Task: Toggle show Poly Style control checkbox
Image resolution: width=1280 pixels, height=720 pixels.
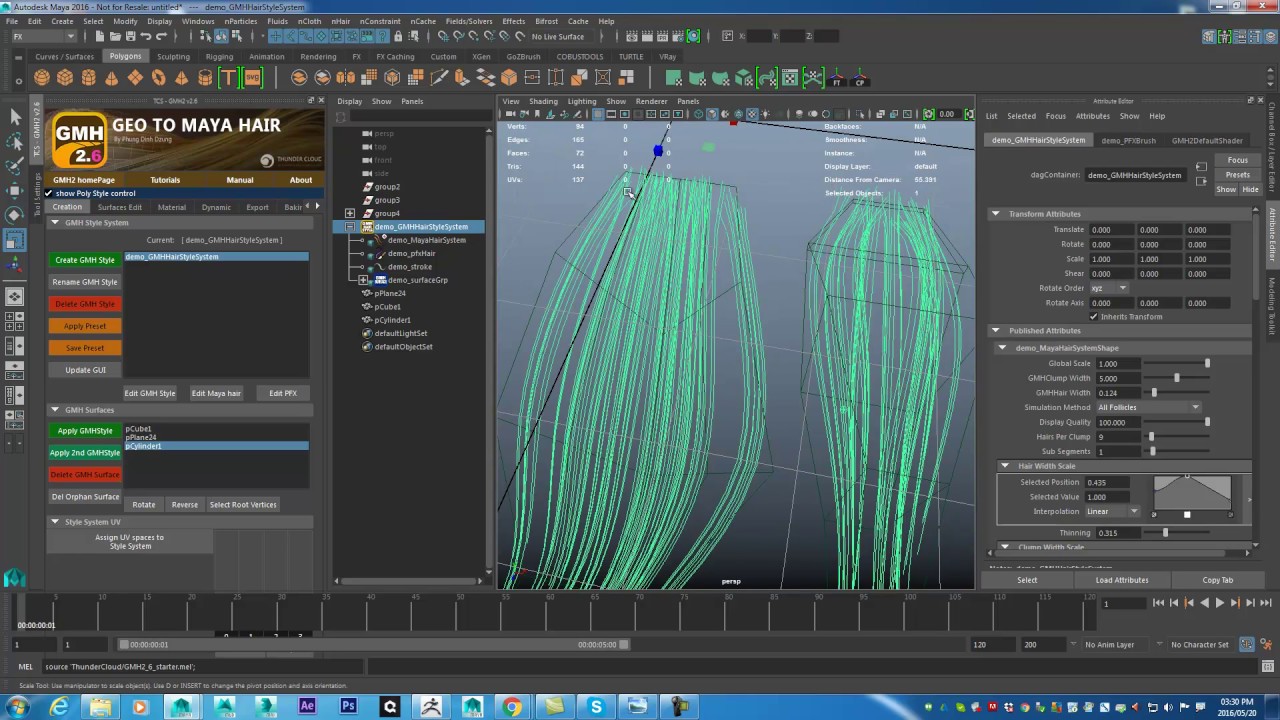Action: [x=48, y=193]
